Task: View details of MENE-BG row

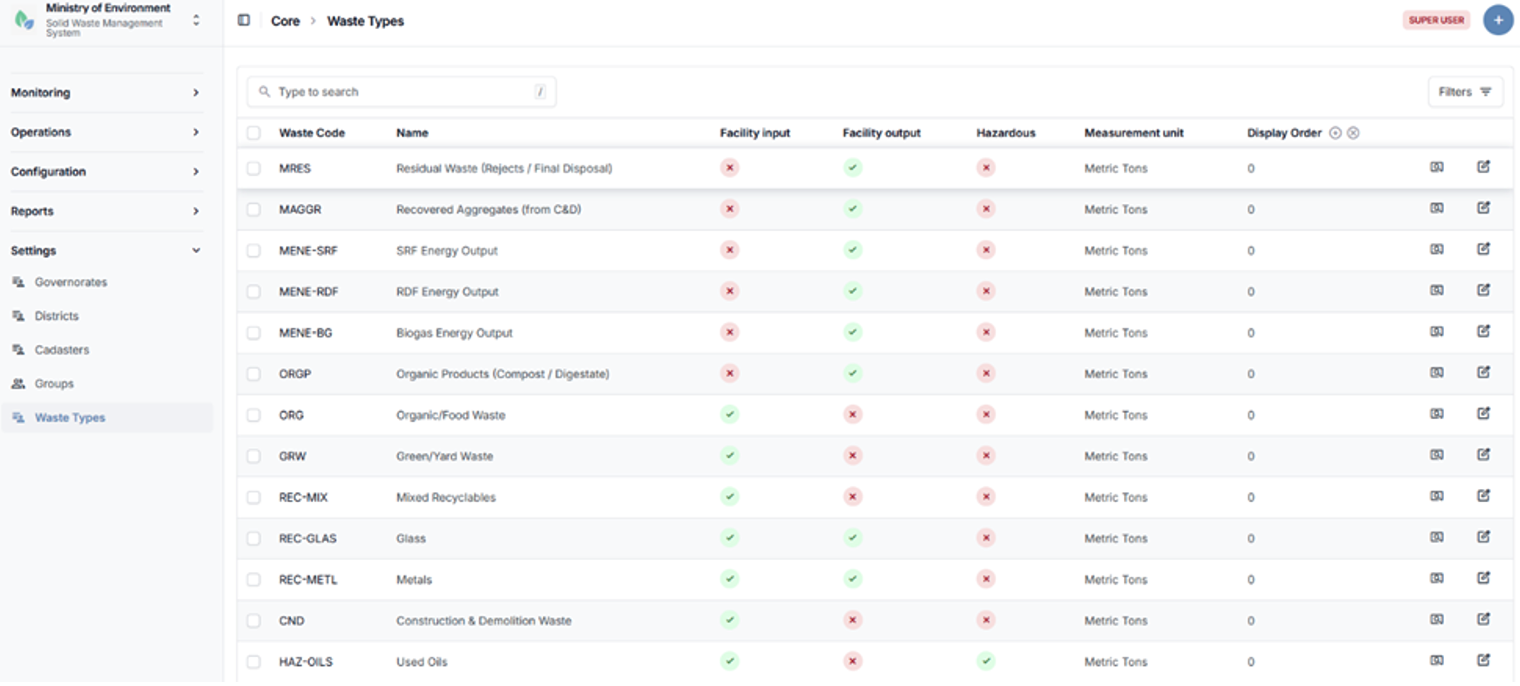Action: coord(1436,331)
